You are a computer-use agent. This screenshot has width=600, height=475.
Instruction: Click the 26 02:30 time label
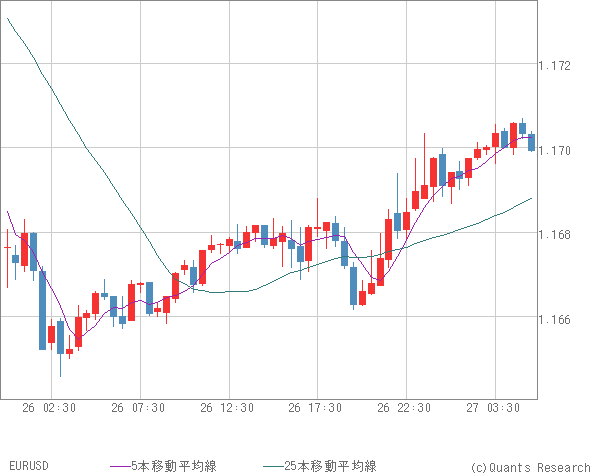(x=49, y=408)
